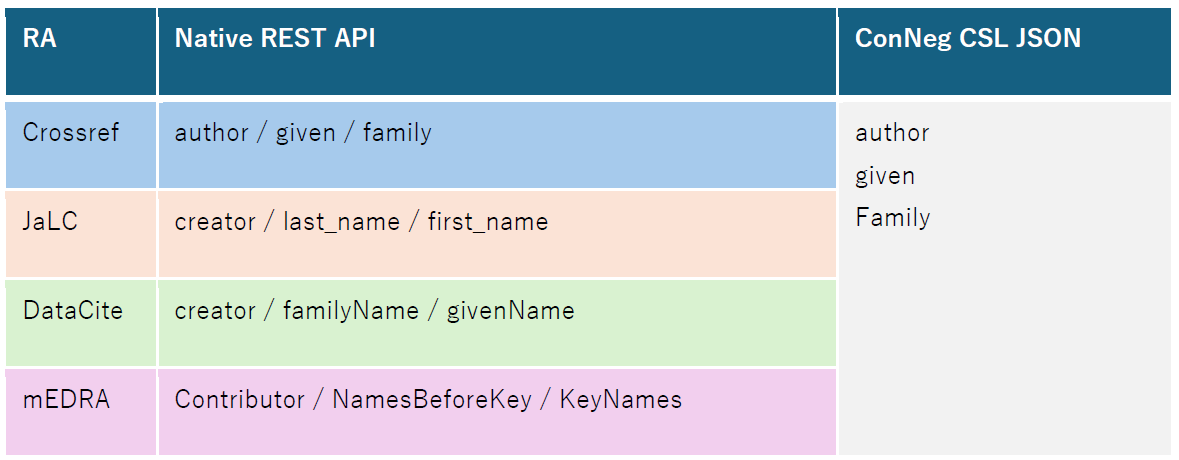The width and height of the screenshot is (1179, 460).
Task: Click the ConNeg CSL JSON header
Action: point(967,39)
